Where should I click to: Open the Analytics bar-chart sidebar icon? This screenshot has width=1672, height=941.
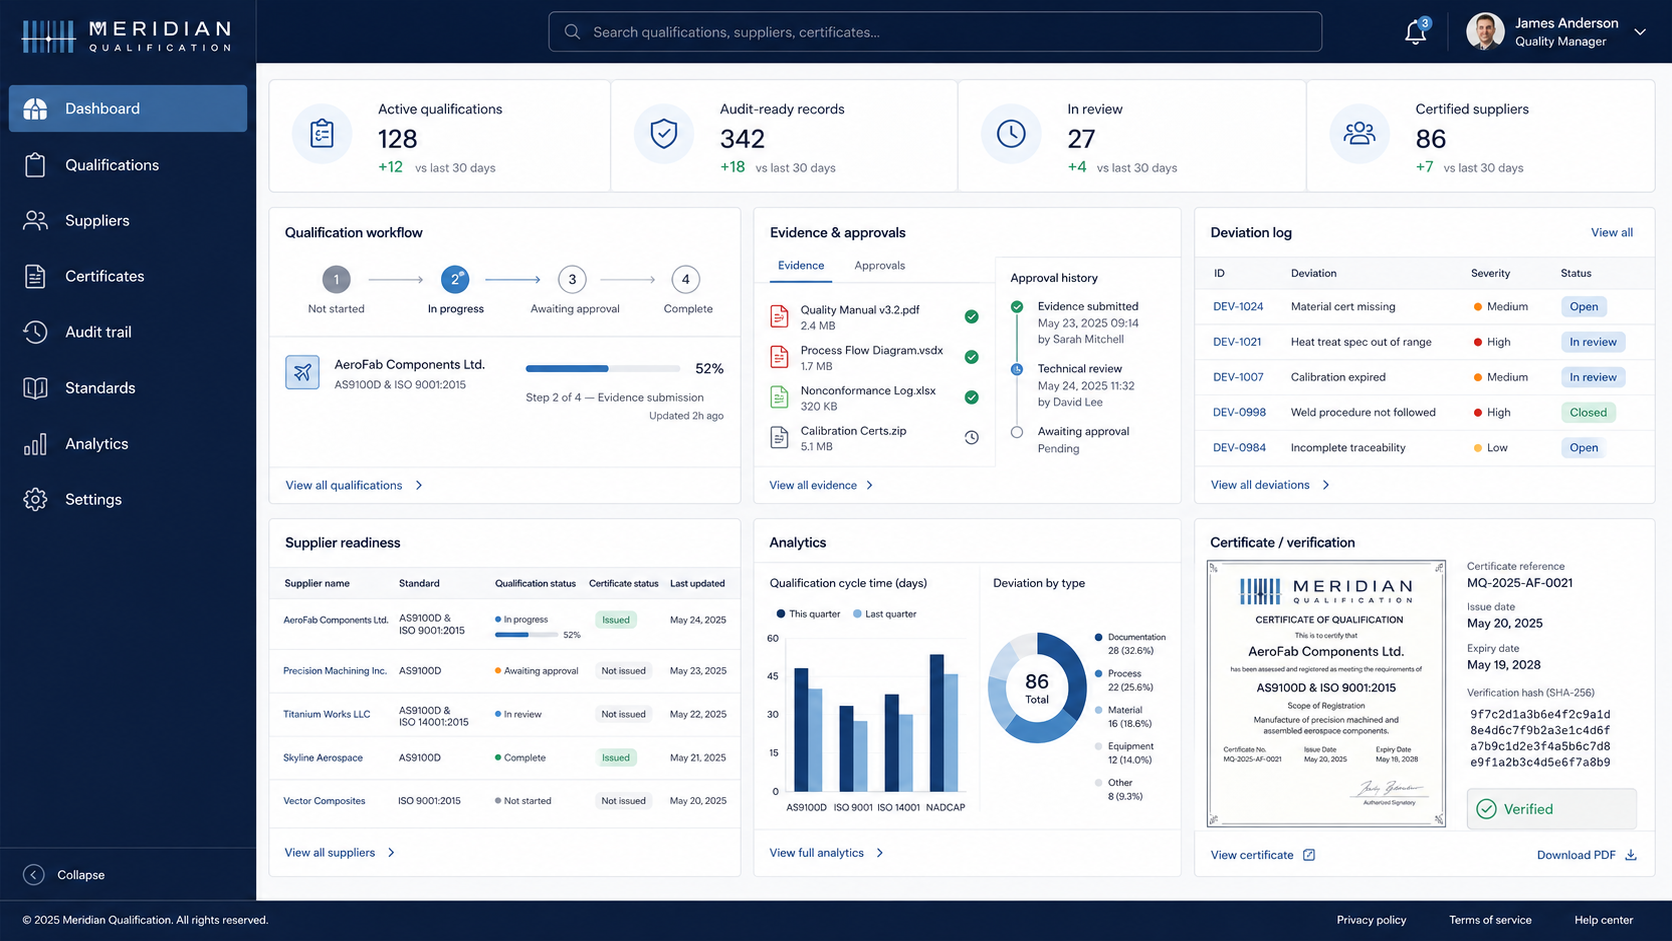(x=35, y=444)
